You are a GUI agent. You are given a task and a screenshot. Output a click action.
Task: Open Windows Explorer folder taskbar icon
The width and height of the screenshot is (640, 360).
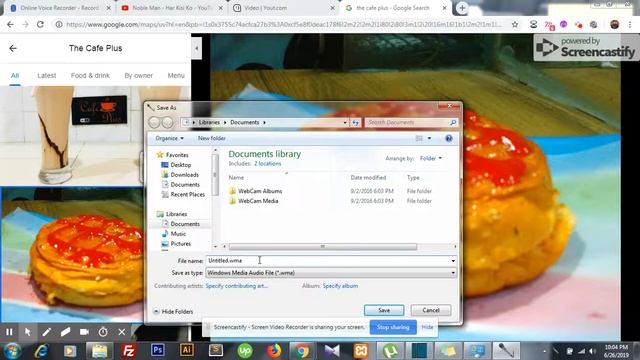pyautogui.click(x=99, y=351)
